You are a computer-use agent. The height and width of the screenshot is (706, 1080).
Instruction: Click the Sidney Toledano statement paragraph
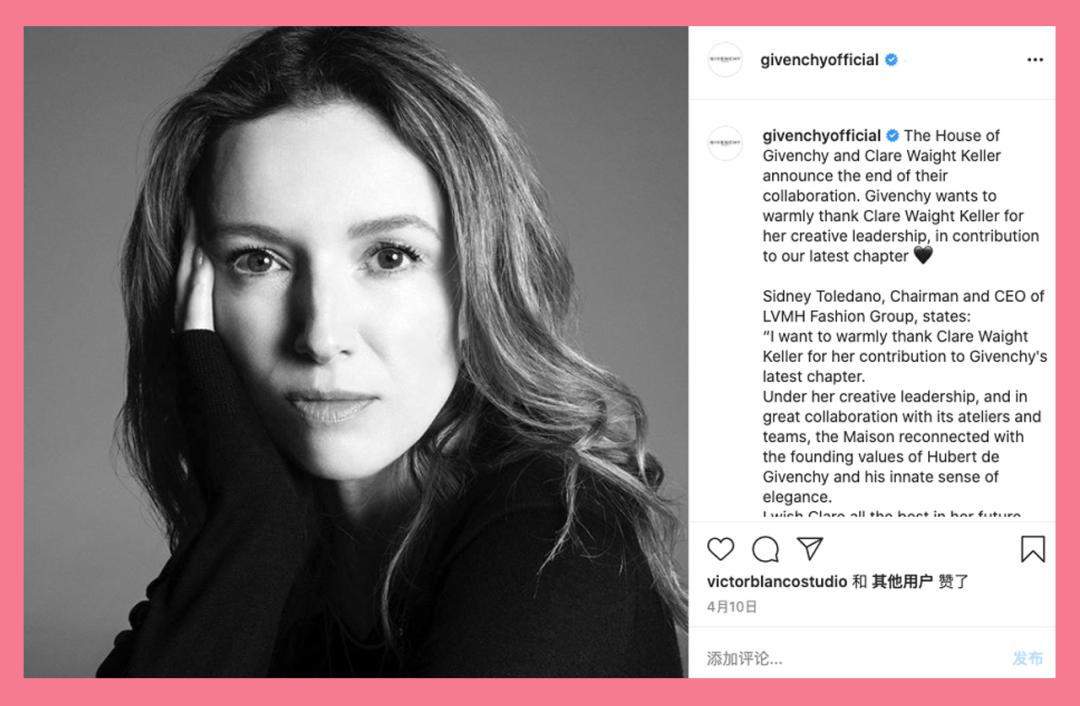point(903,305)
